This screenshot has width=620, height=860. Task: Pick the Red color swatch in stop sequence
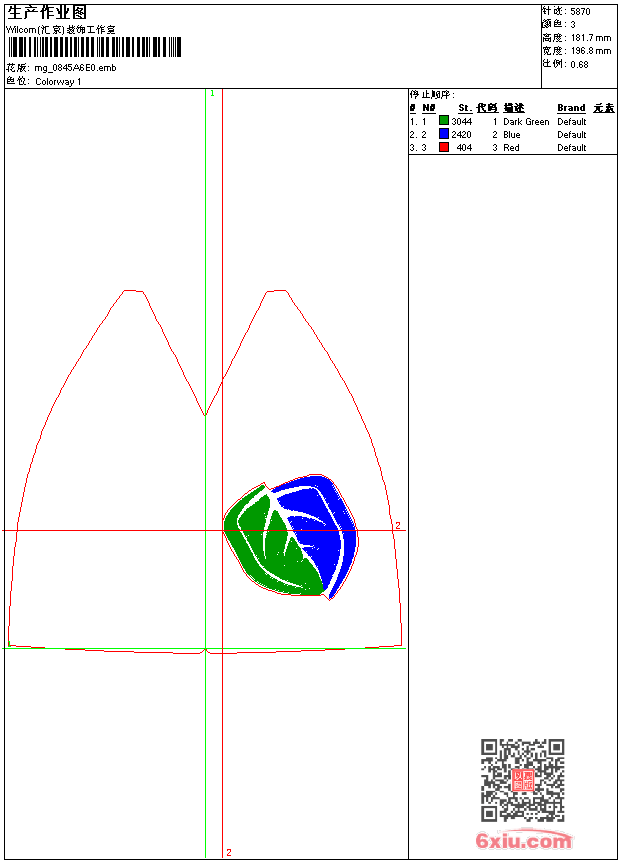[x=444, y=147]
